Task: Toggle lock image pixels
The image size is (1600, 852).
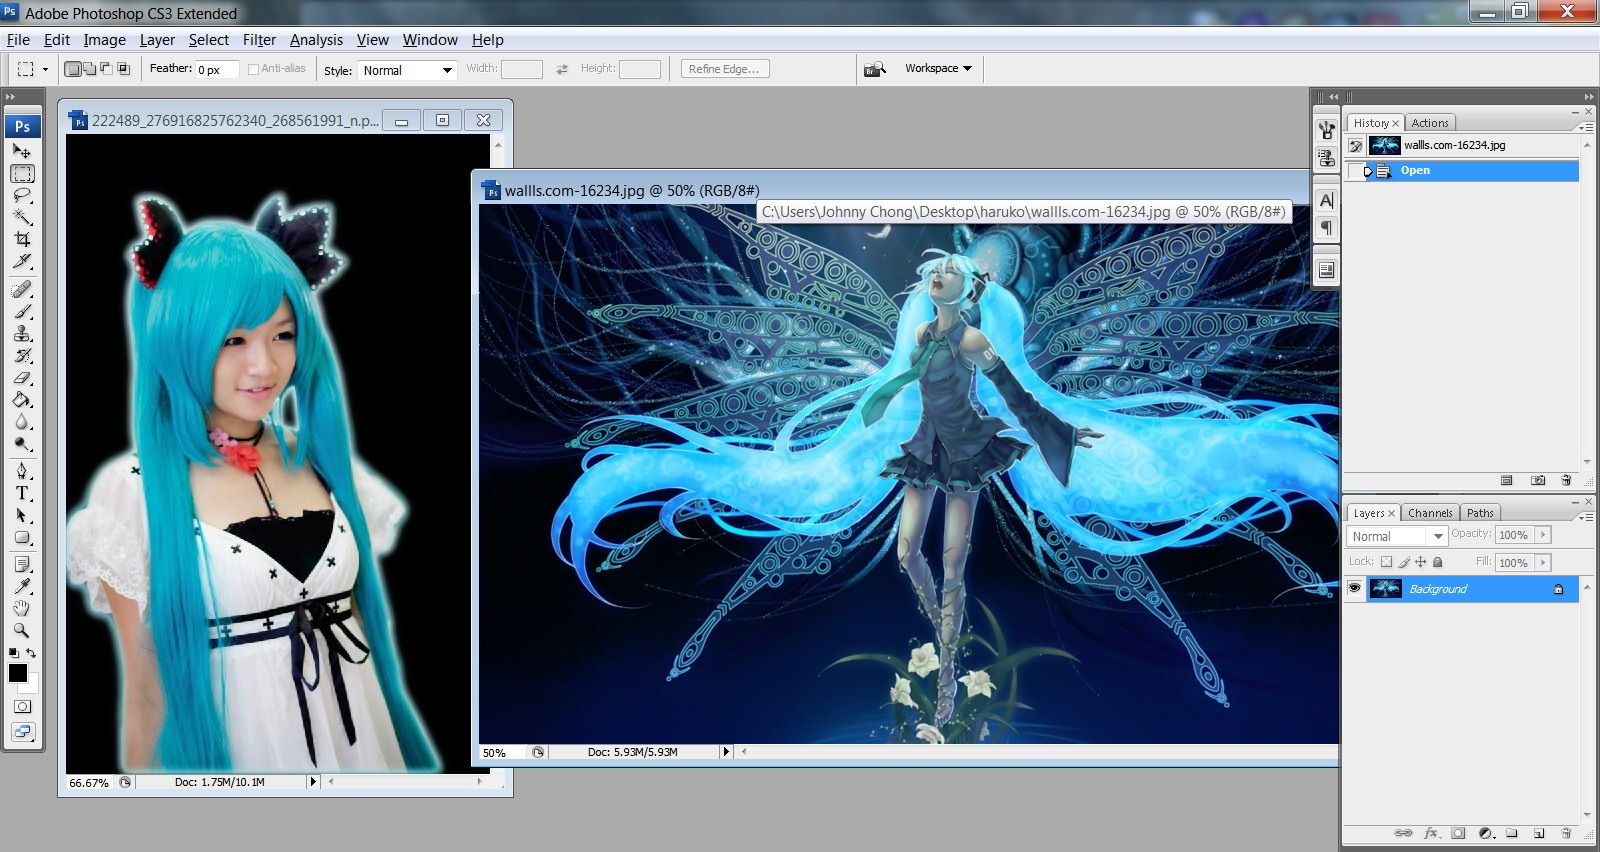Action: (x=1403, y=562)
